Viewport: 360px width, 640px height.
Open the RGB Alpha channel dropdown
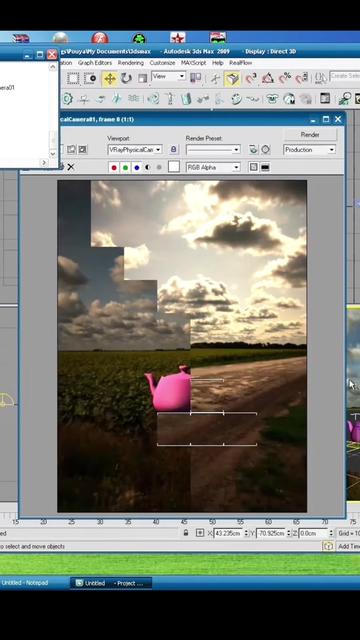click(x=213, y=167)
